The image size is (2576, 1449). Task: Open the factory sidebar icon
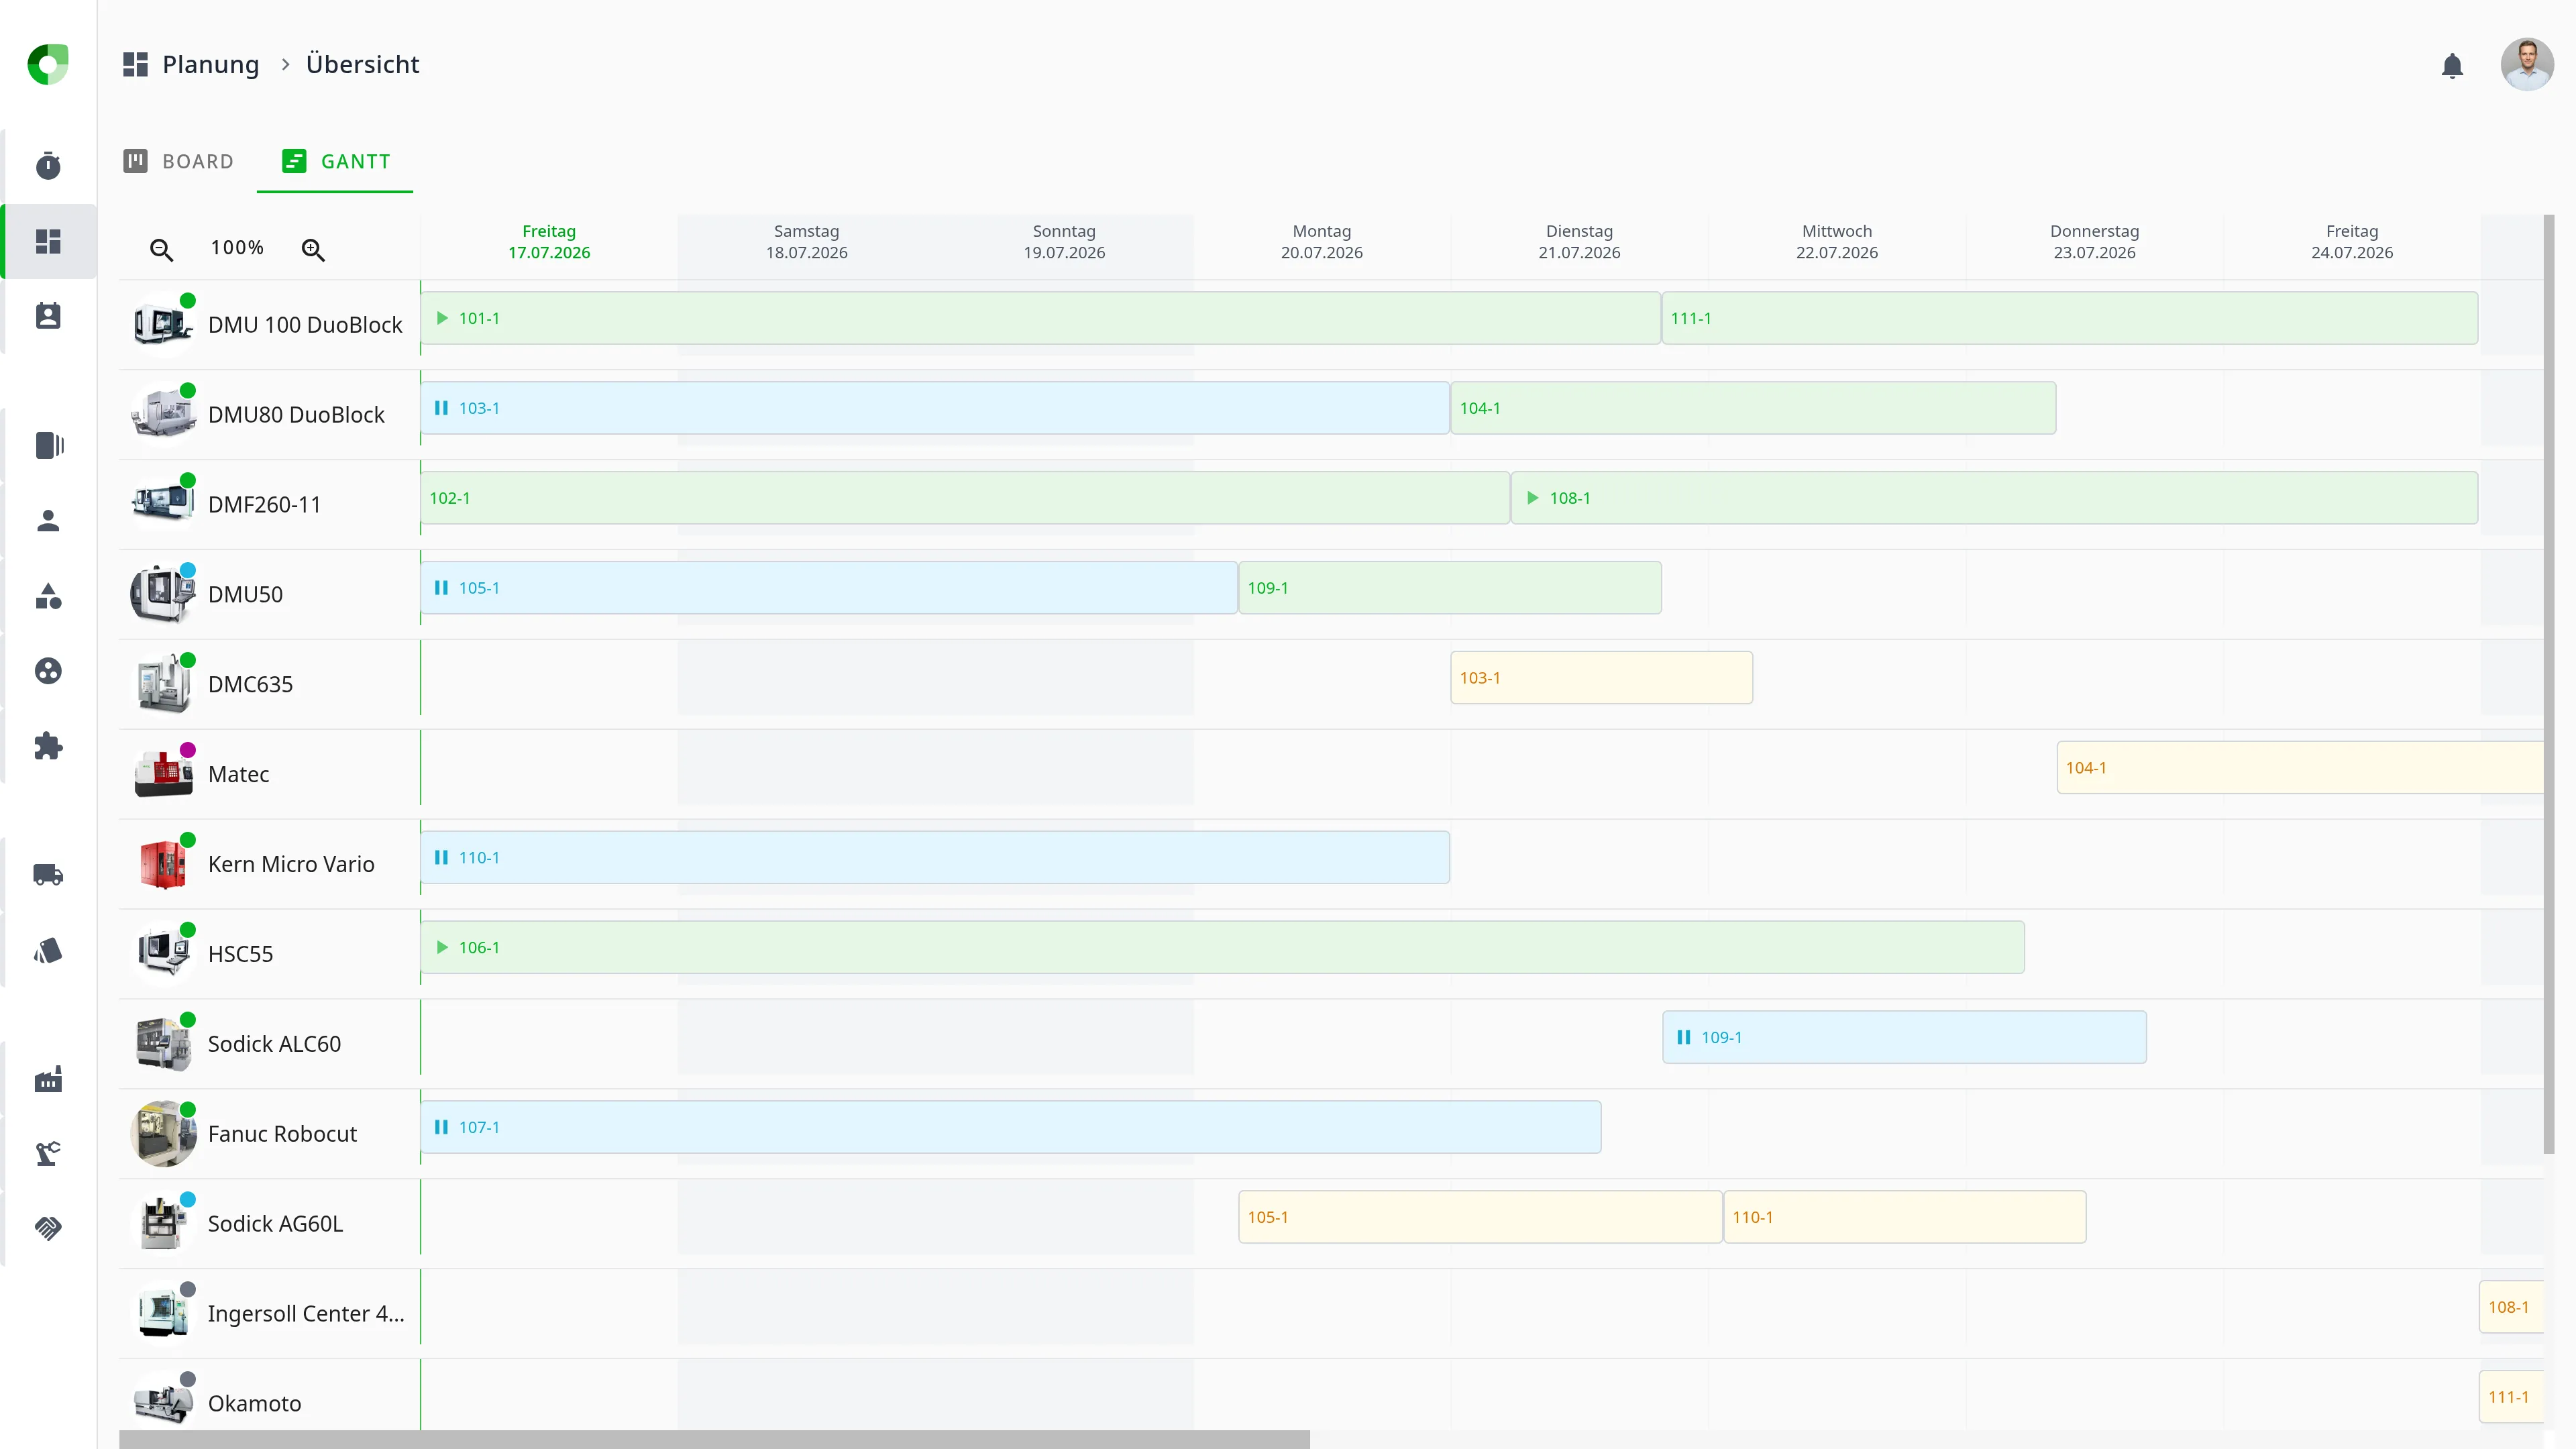click(x=48, y=1079)
